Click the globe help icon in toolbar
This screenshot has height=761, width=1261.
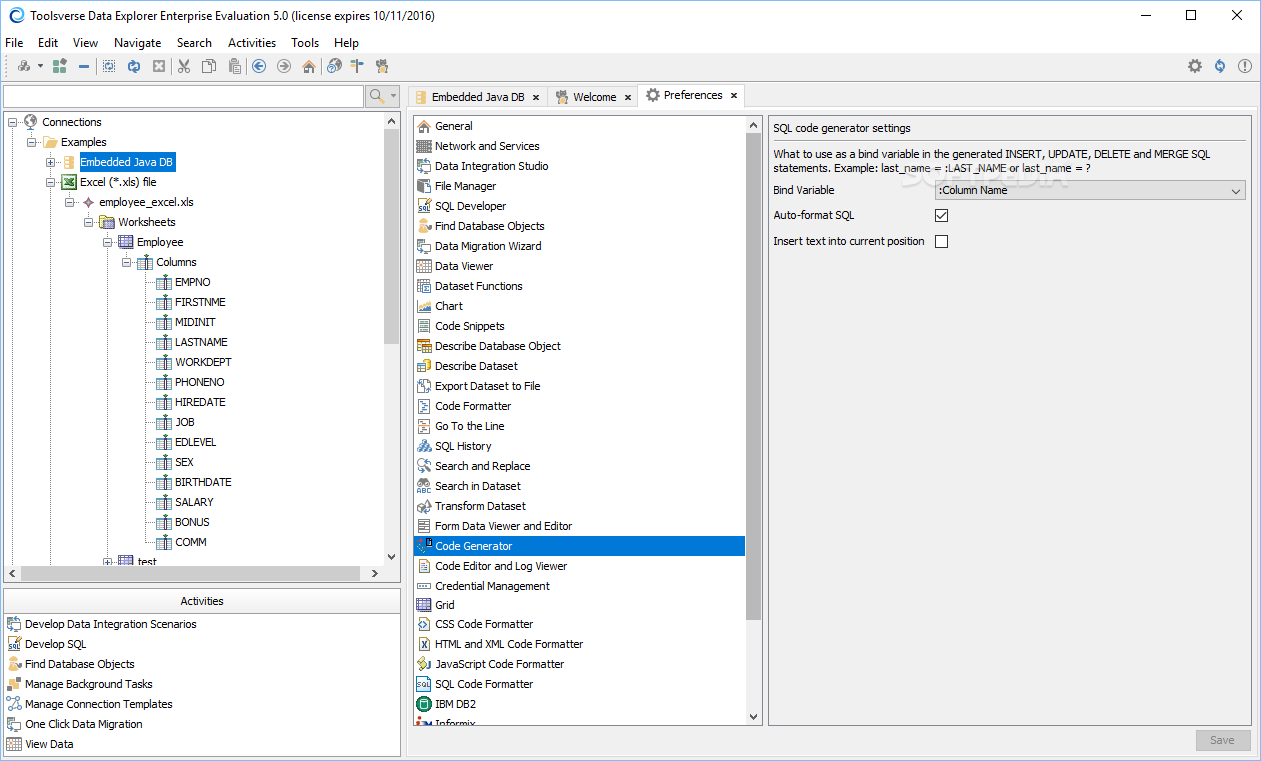point(334,66)
